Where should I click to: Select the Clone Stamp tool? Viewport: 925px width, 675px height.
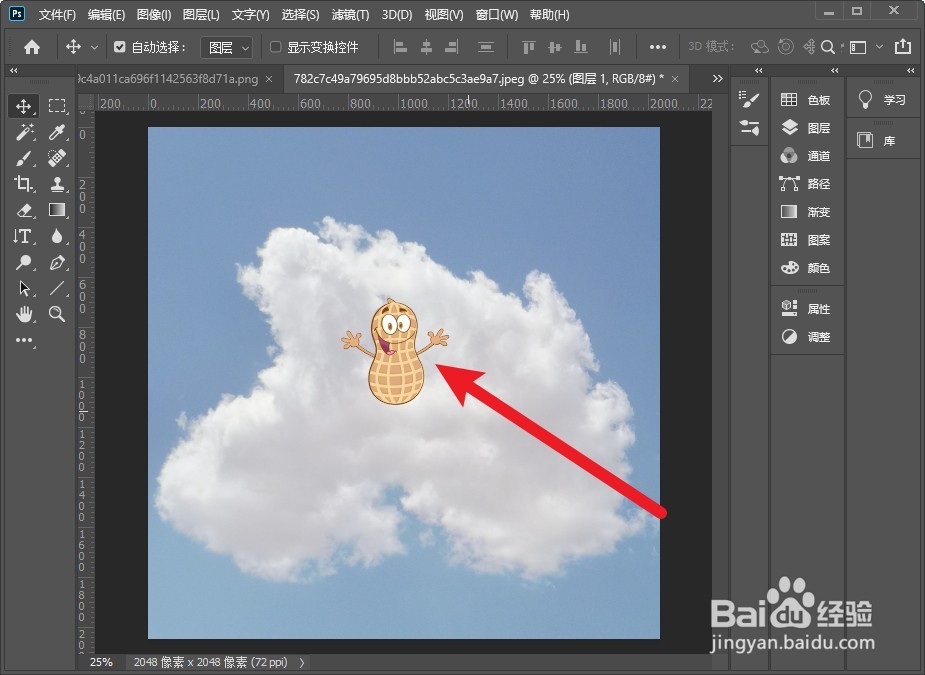coord(57,184)
